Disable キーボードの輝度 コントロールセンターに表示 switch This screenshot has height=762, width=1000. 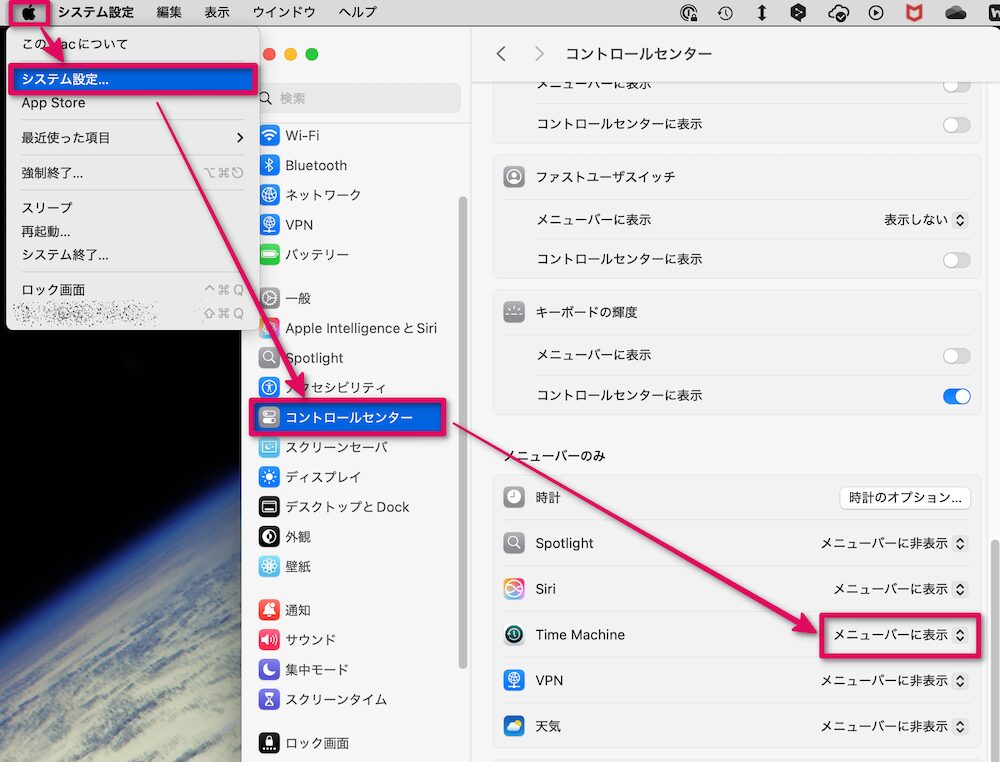[956, 396]
